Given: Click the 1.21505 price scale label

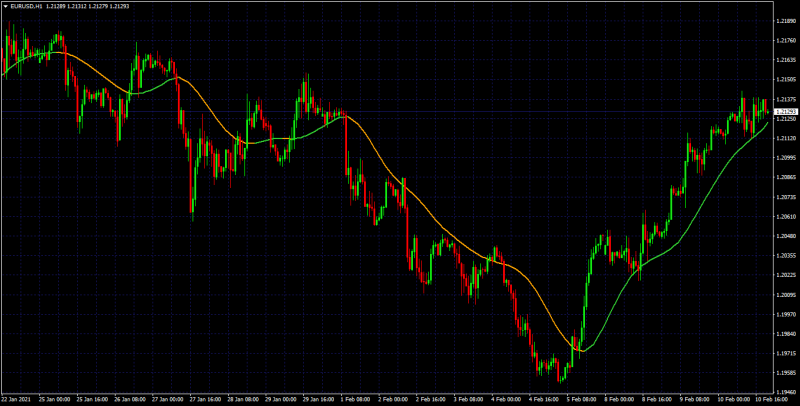Looking at the screenshot, I should pos(786,80).
